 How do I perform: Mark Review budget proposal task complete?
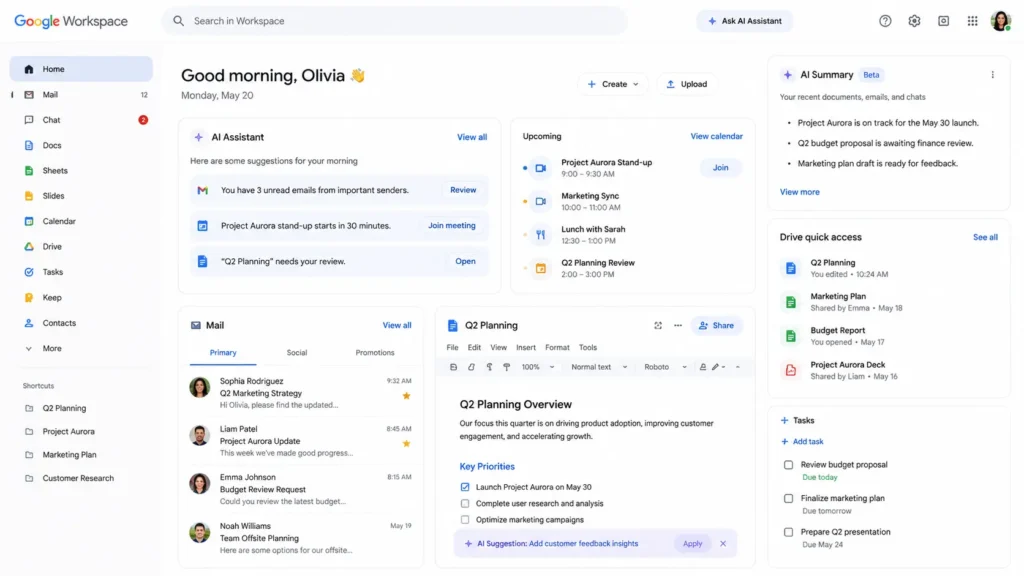coord(788,465)
